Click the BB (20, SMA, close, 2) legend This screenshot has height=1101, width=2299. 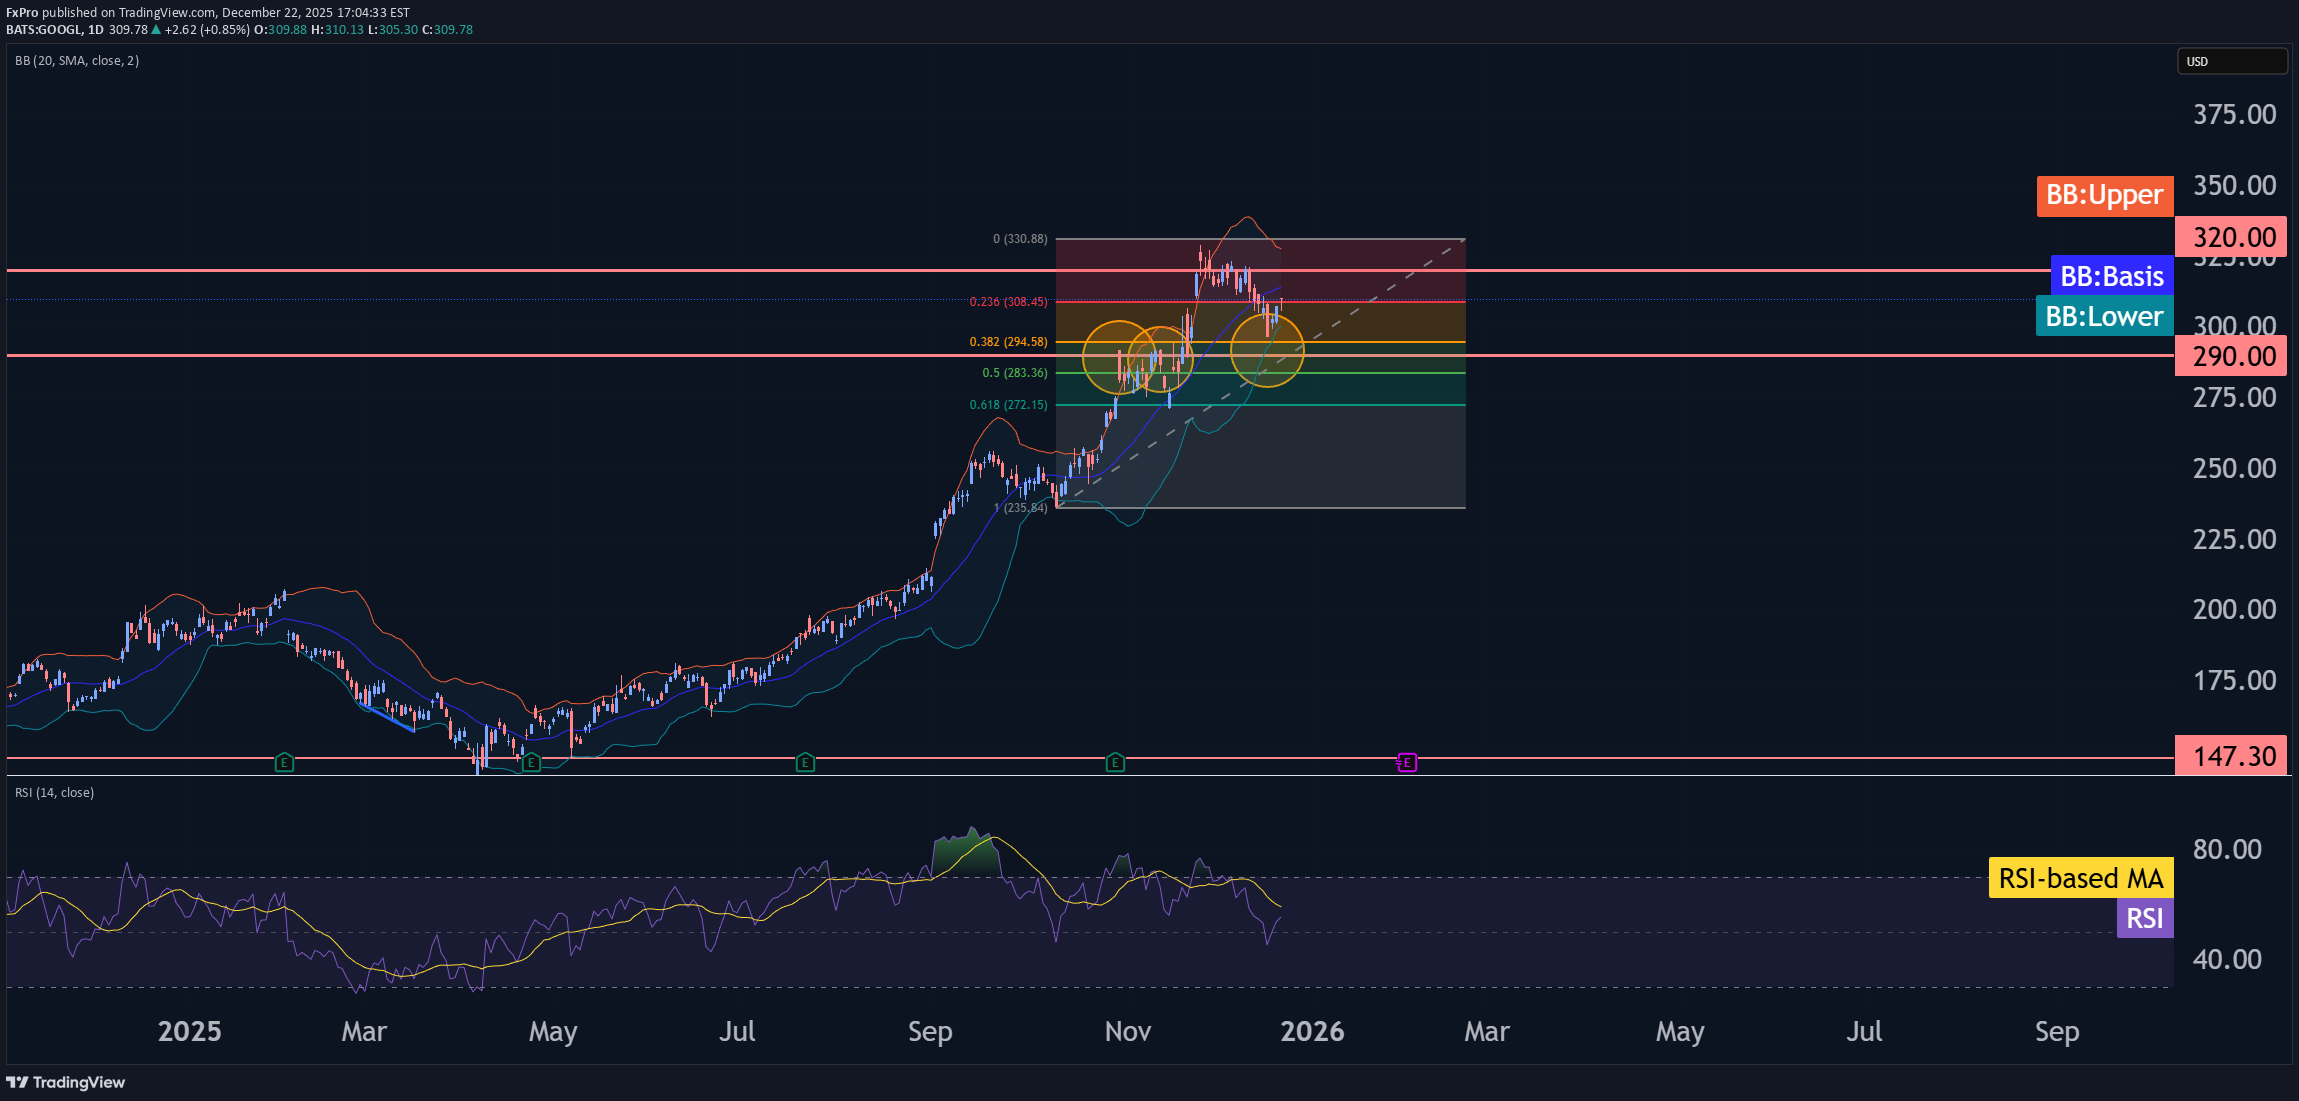[77, 61]
